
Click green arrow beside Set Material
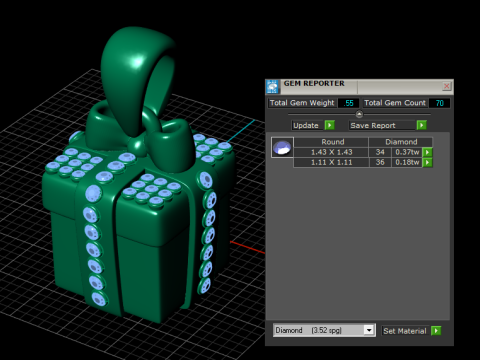click(x=436, y=331)
